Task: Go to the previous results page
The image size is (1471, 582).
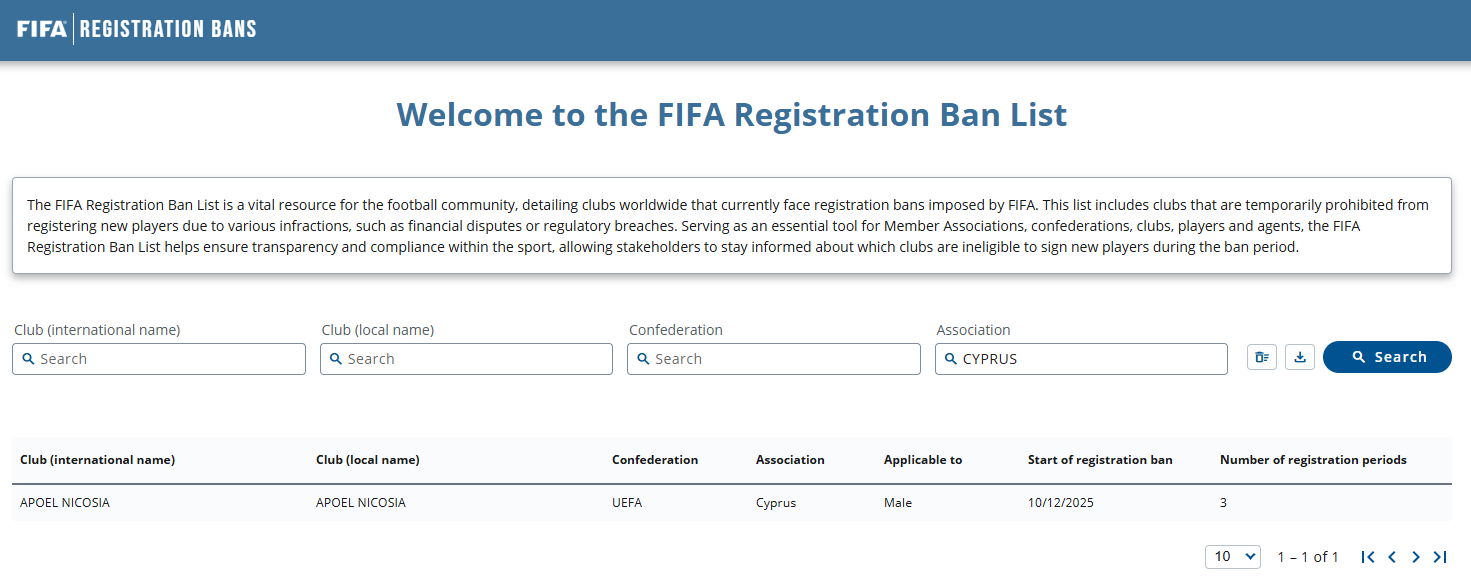Action: click(1392, 557)
